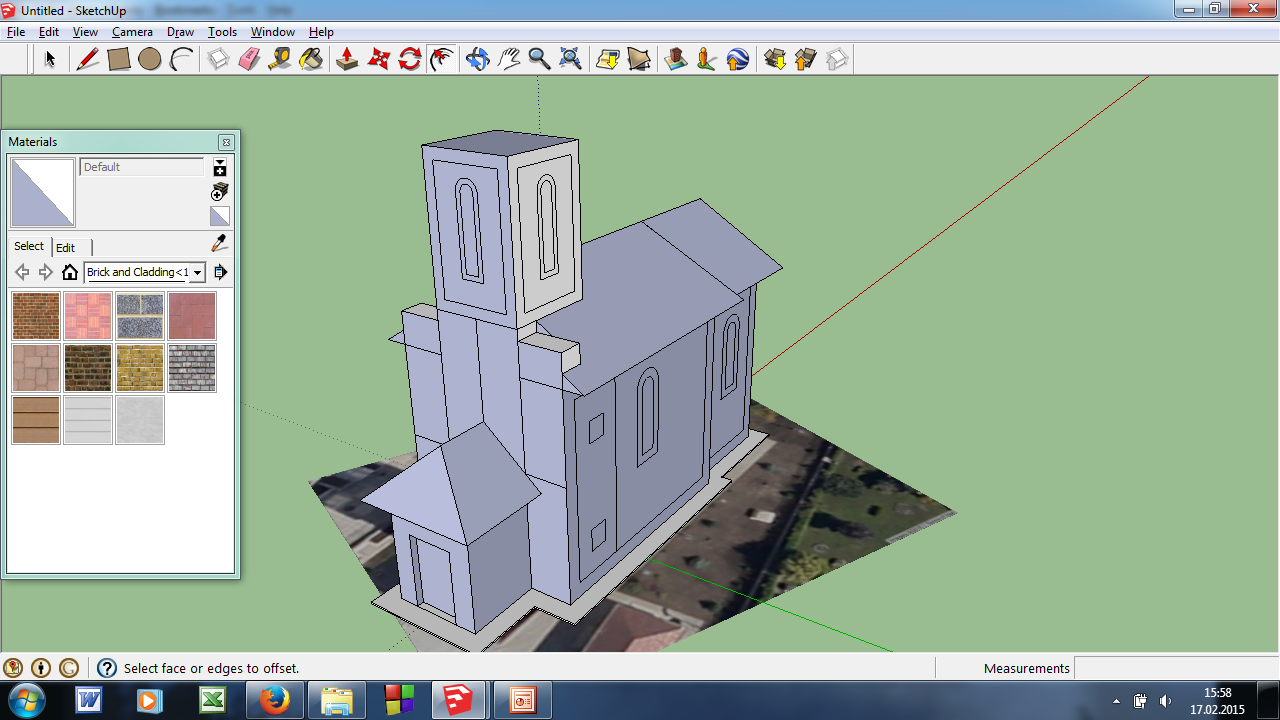This screenshot has height=720, width=1280.
Task: Click the Create Material button
Action: coord(220,191)
